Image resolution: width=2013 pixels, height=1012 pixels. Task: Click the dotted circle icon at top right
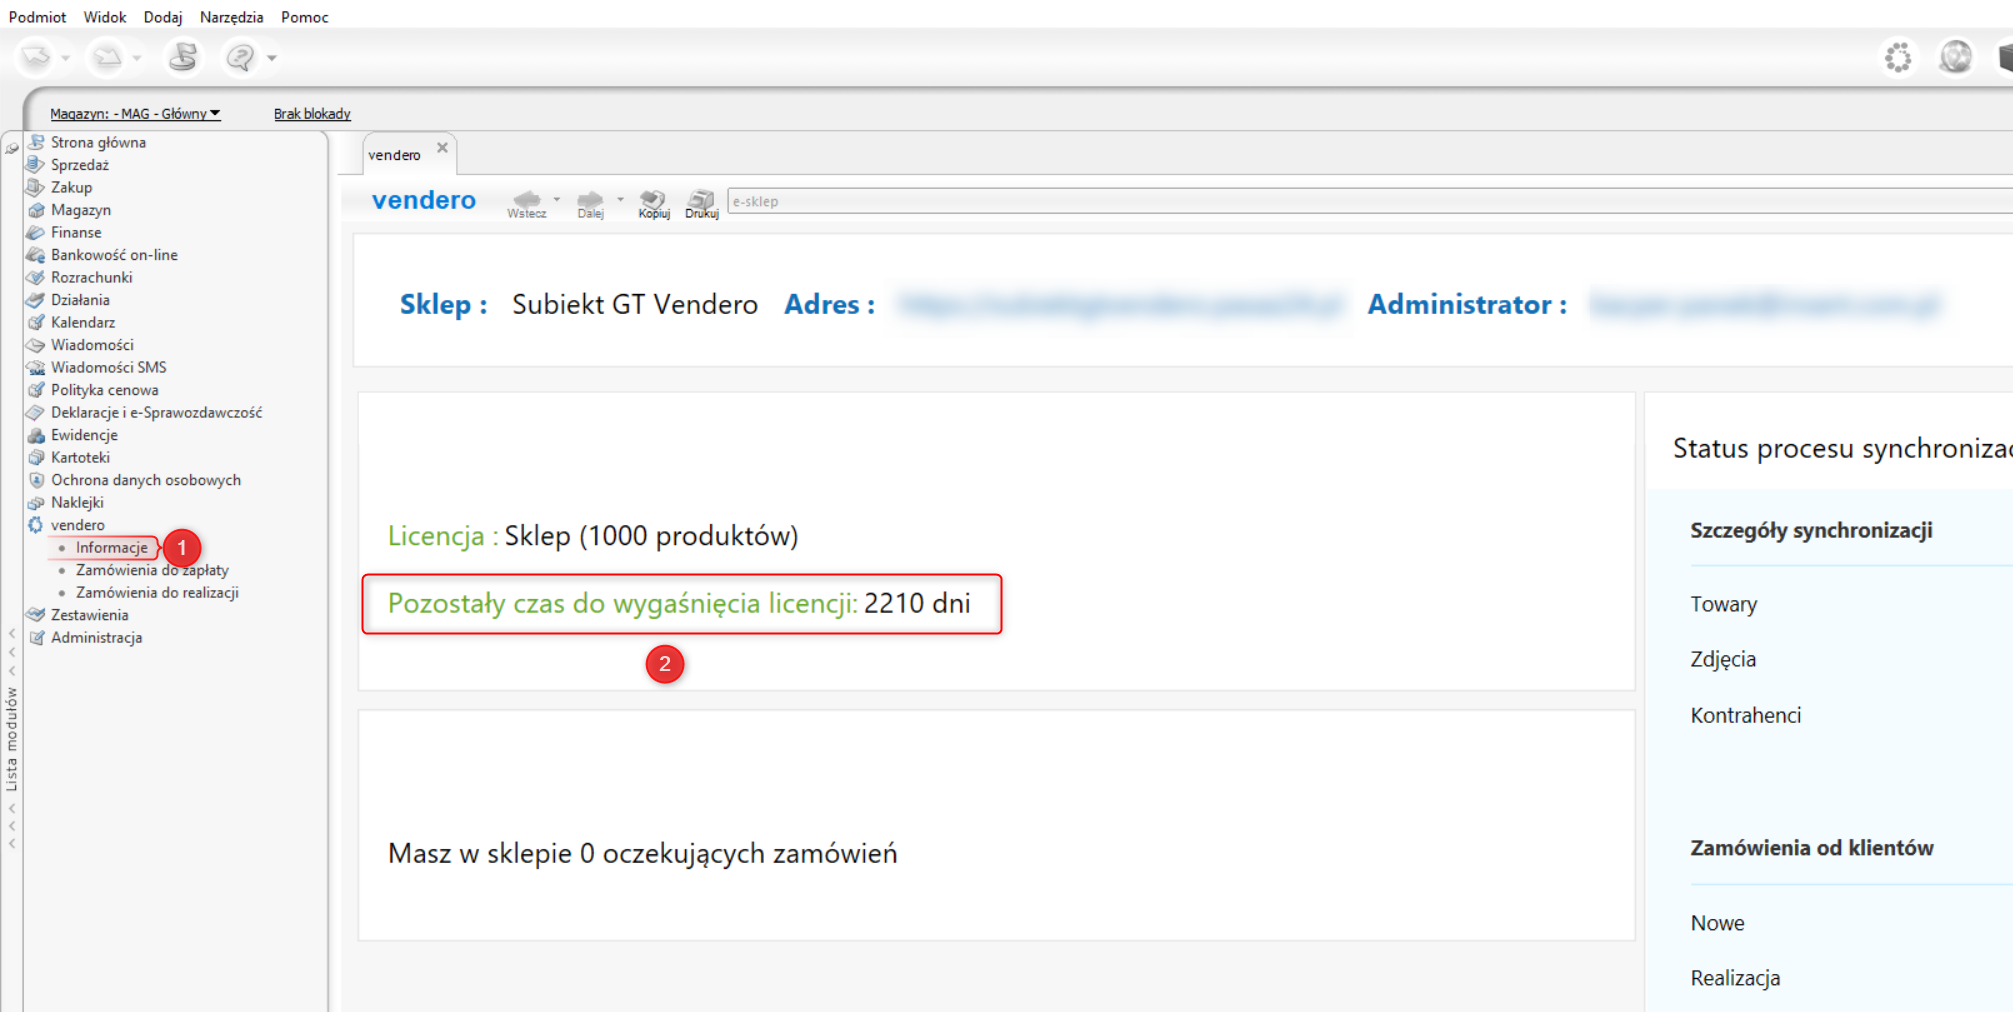[1898, 57]
